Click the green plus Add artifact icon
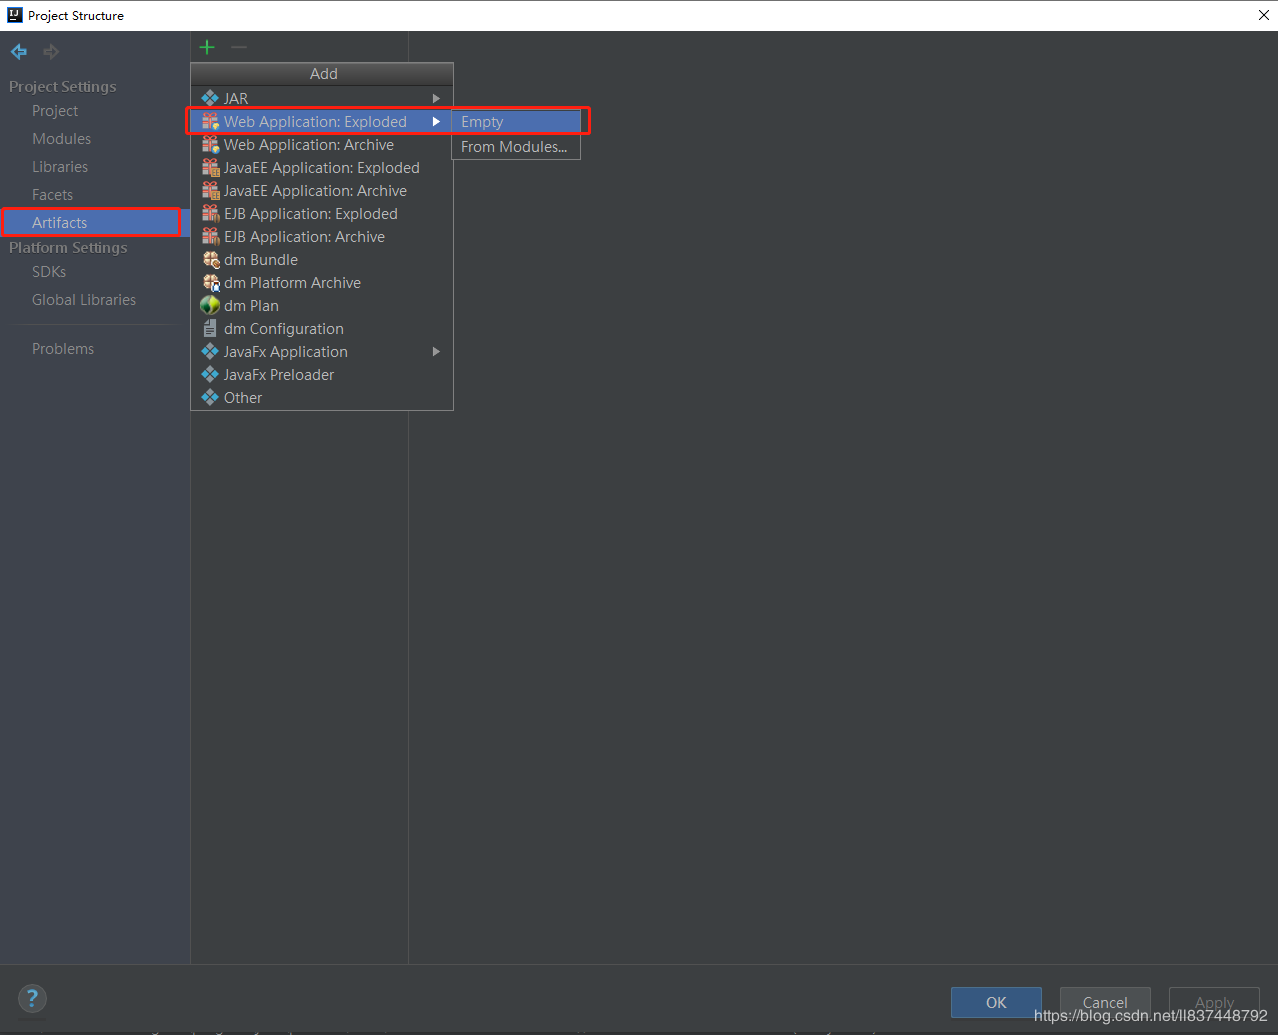Image resolution: width=1278 pixels, height=1035 pixels. click(207, 47)
